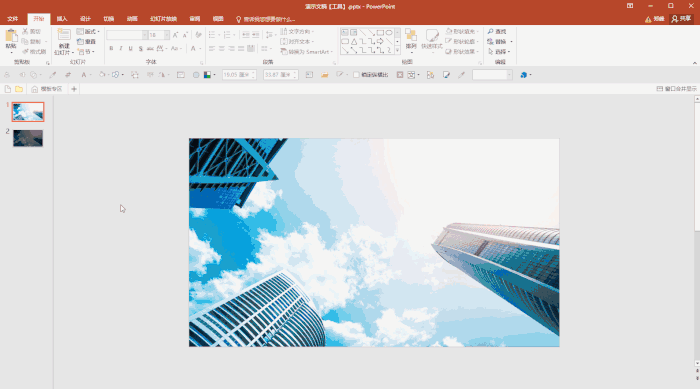The image size is (700, 389).
Task: Click the New Slide (新建幻灯片) icon
Action: pyautogui.click(x=64, y=35)
